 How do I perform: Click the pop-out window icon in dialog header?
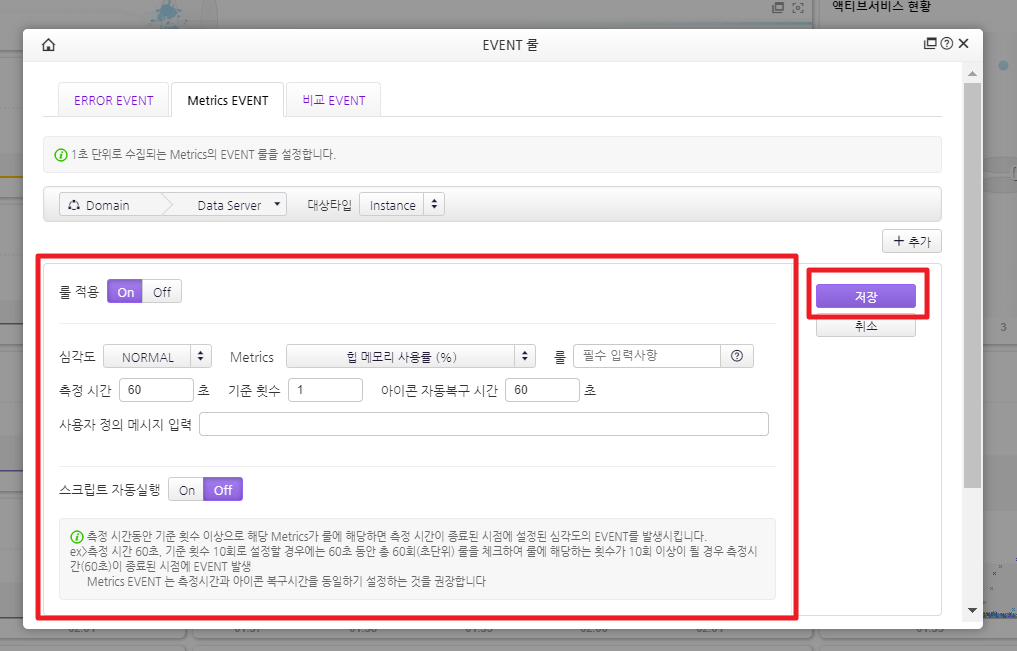pyautogui.click(x=930, y=44)
